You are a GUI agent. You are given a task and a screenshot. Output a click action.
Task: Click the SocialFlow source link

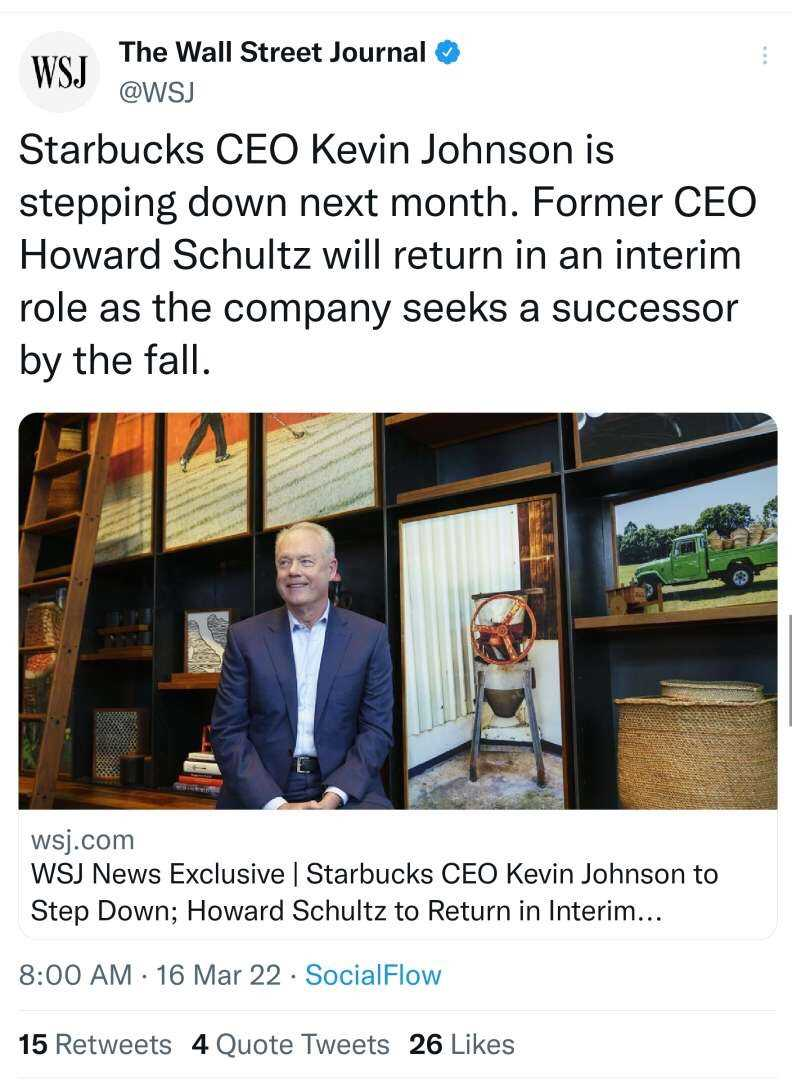[x=373, y=975]
